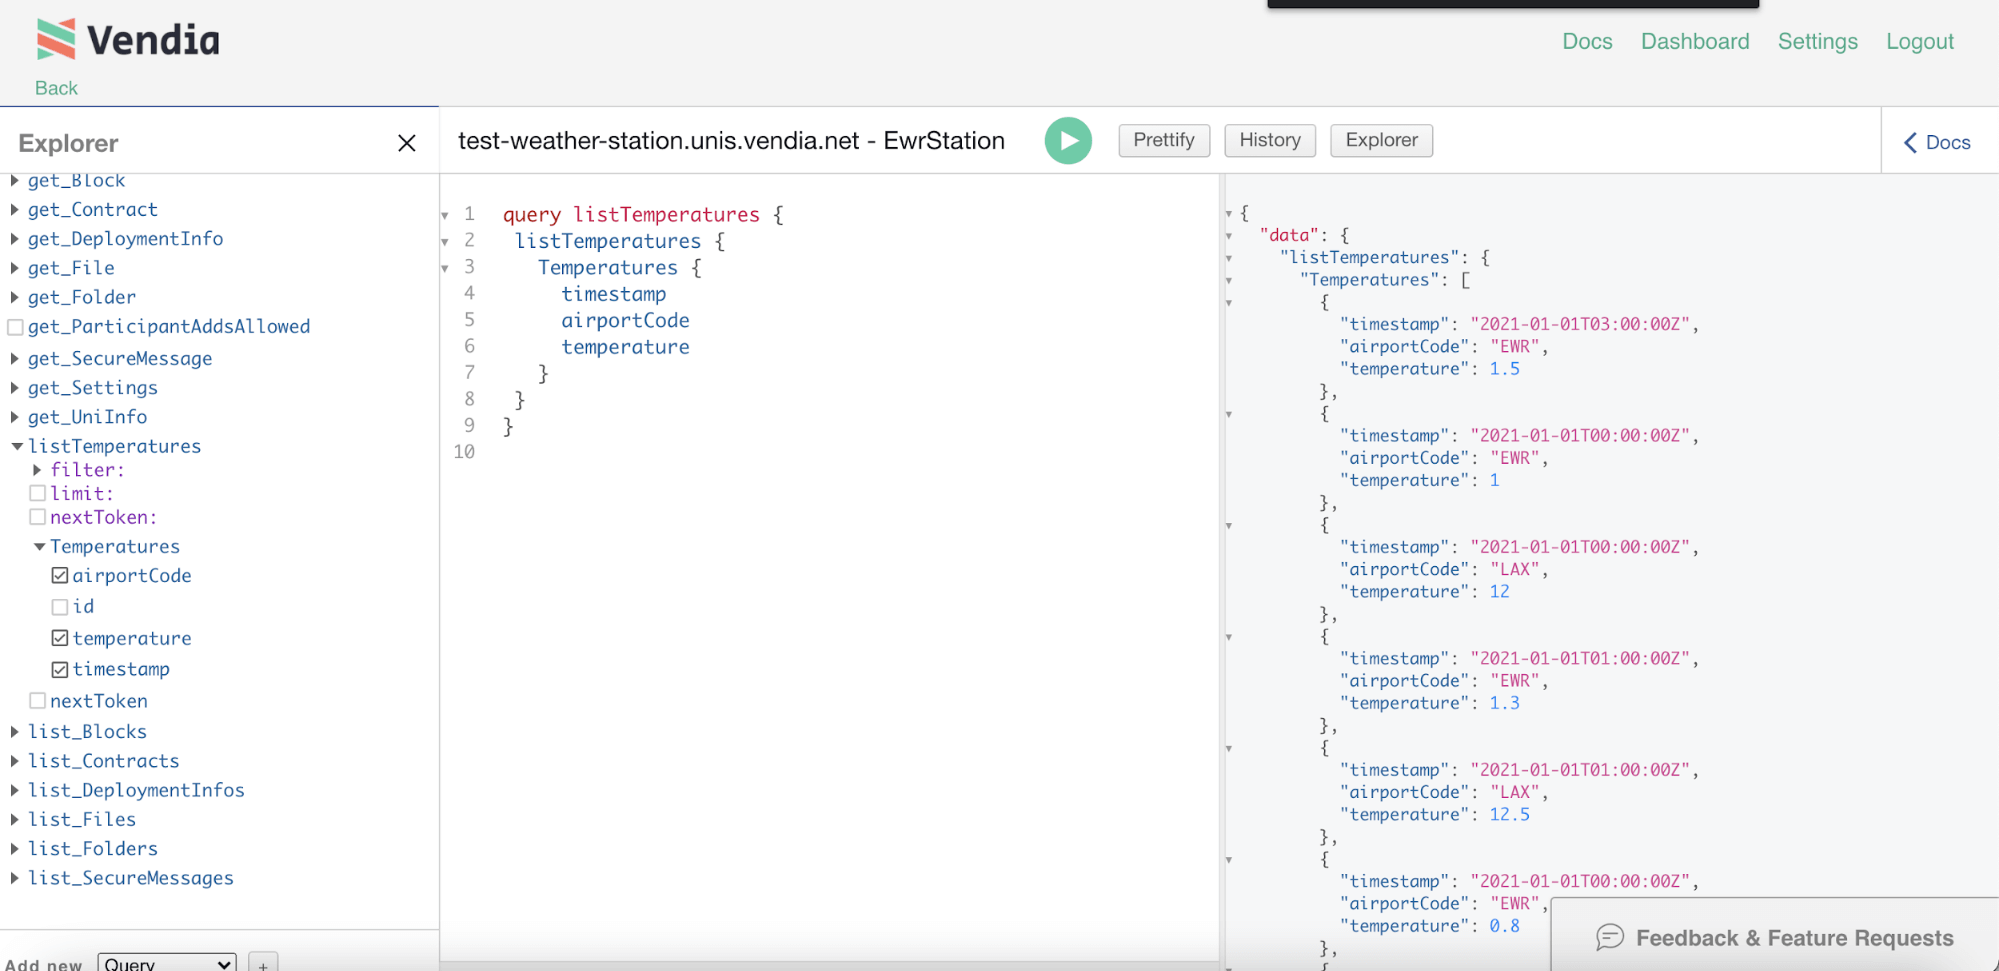Select the temperature value 12.5 in results

coord(1509,814)
